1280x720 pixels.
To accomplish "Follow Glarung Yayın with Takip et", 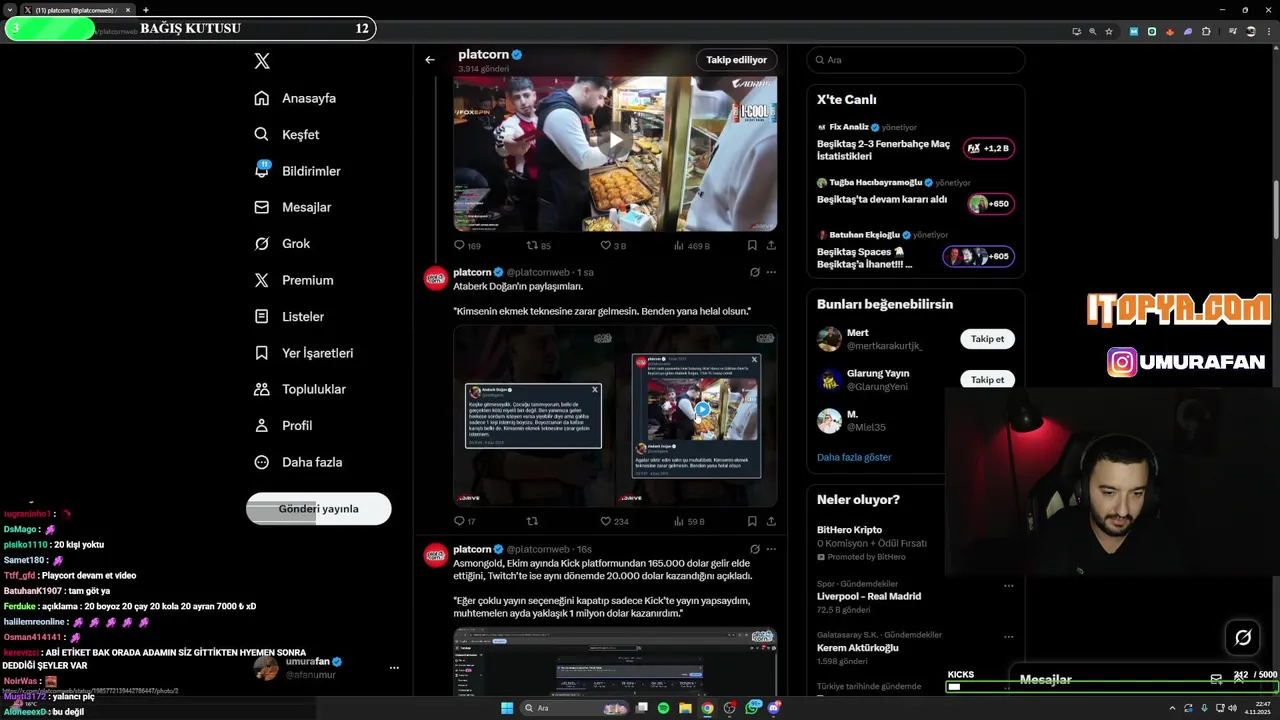I will click(988, 380).
